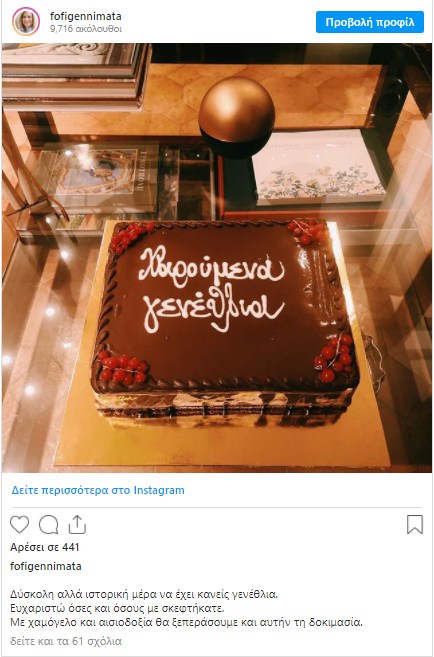Select the 9,716 ακόλουθοι followers count
434x657 pixels.
[x=86, y=29]
